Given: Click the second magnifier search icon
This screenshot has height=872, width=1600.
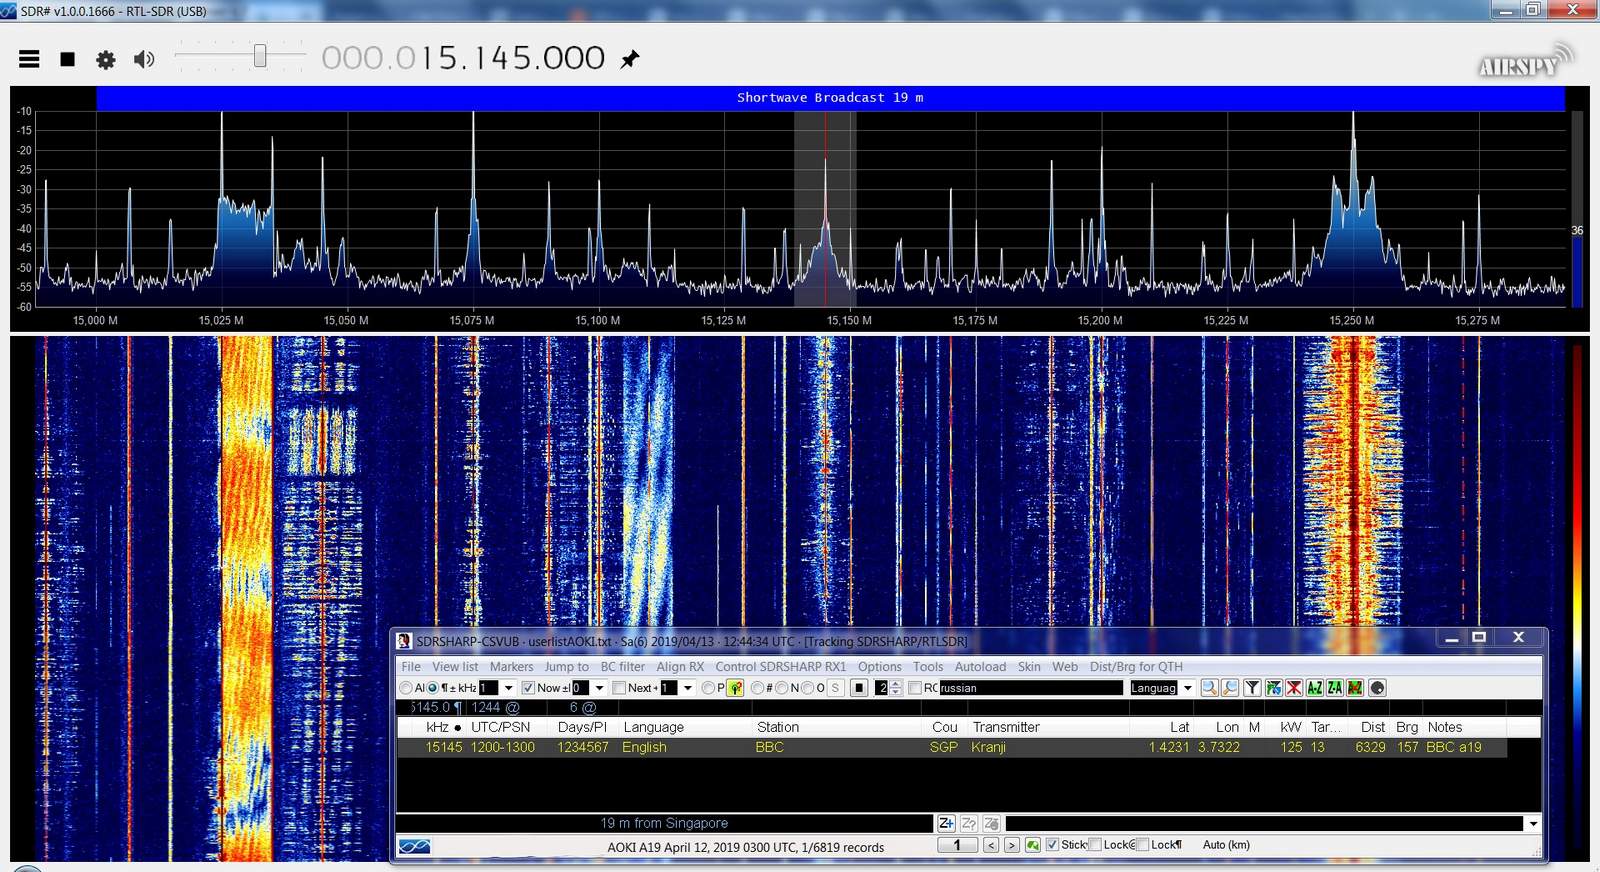Looking at the screenshot, I should point(1230,688).
